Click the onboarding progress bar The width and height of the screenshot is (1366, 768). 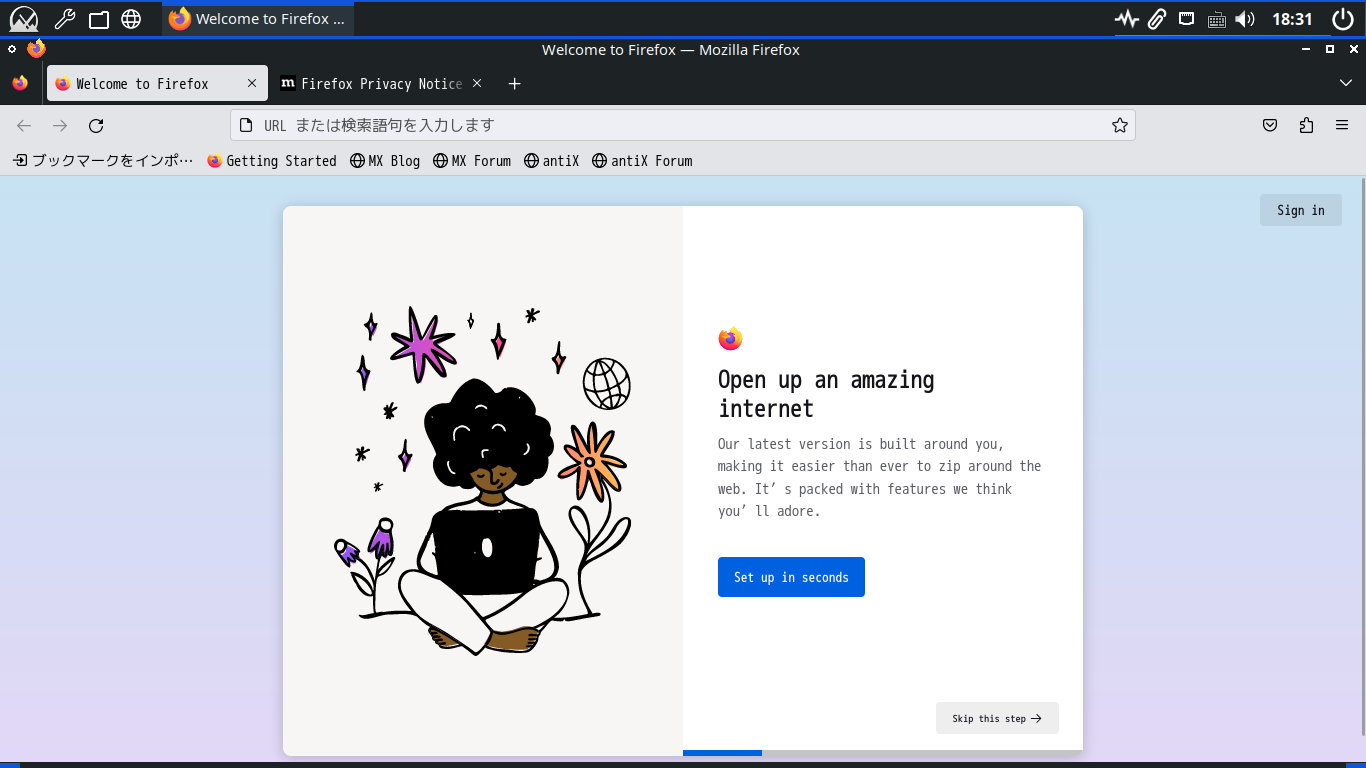[883, 752]
